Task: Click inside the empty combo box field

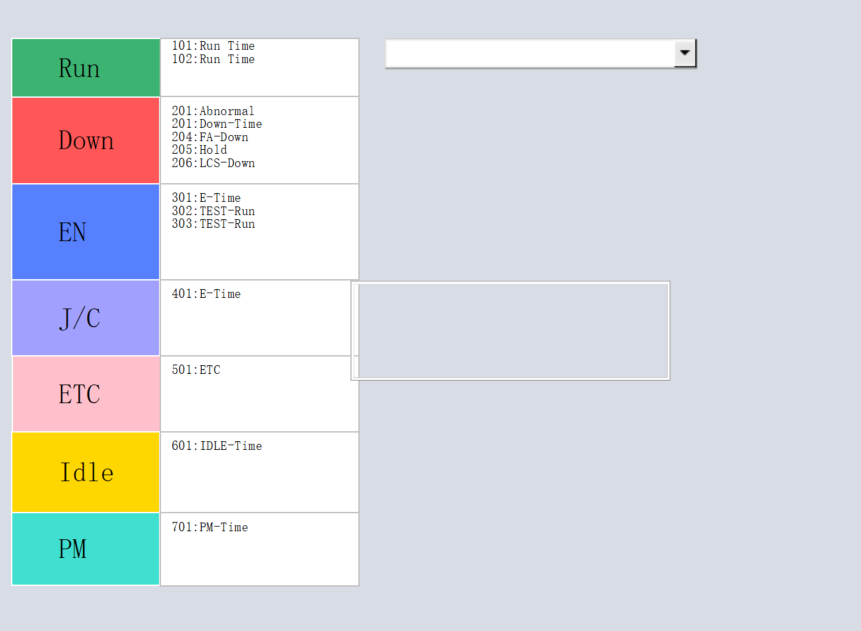Action: (x=529, y=53)
